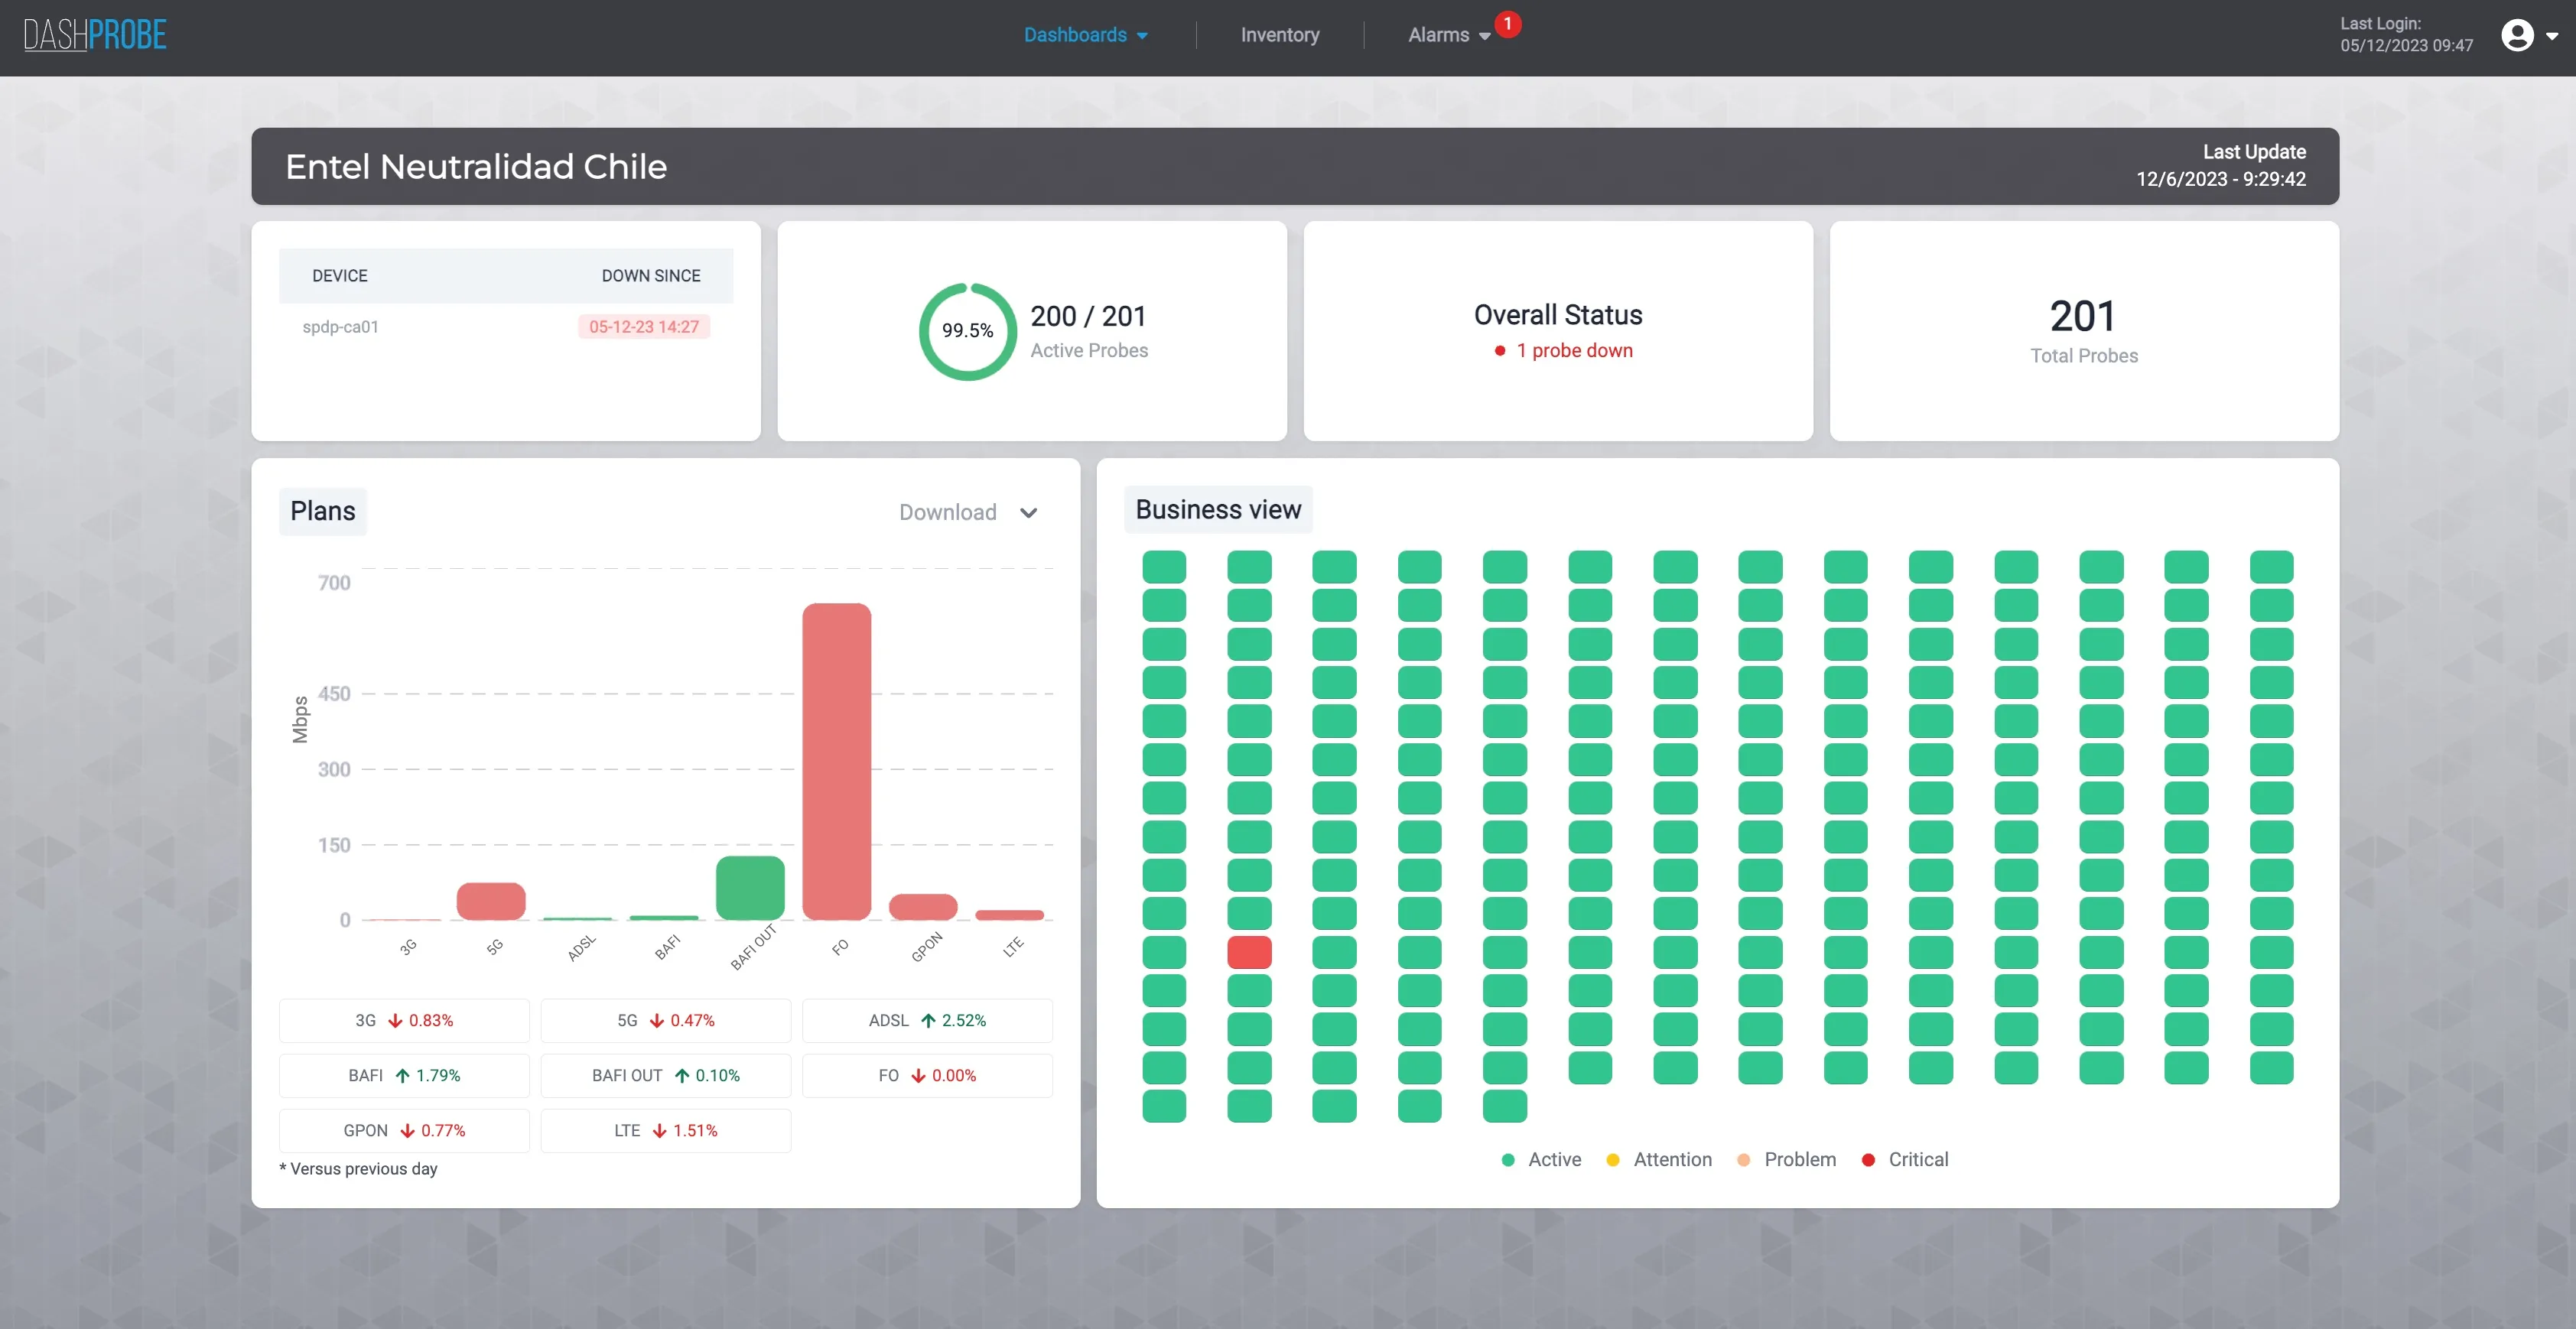Open the user account avatar menu
Screen dimensions: 2576x1329
(x=2517, y=35)
